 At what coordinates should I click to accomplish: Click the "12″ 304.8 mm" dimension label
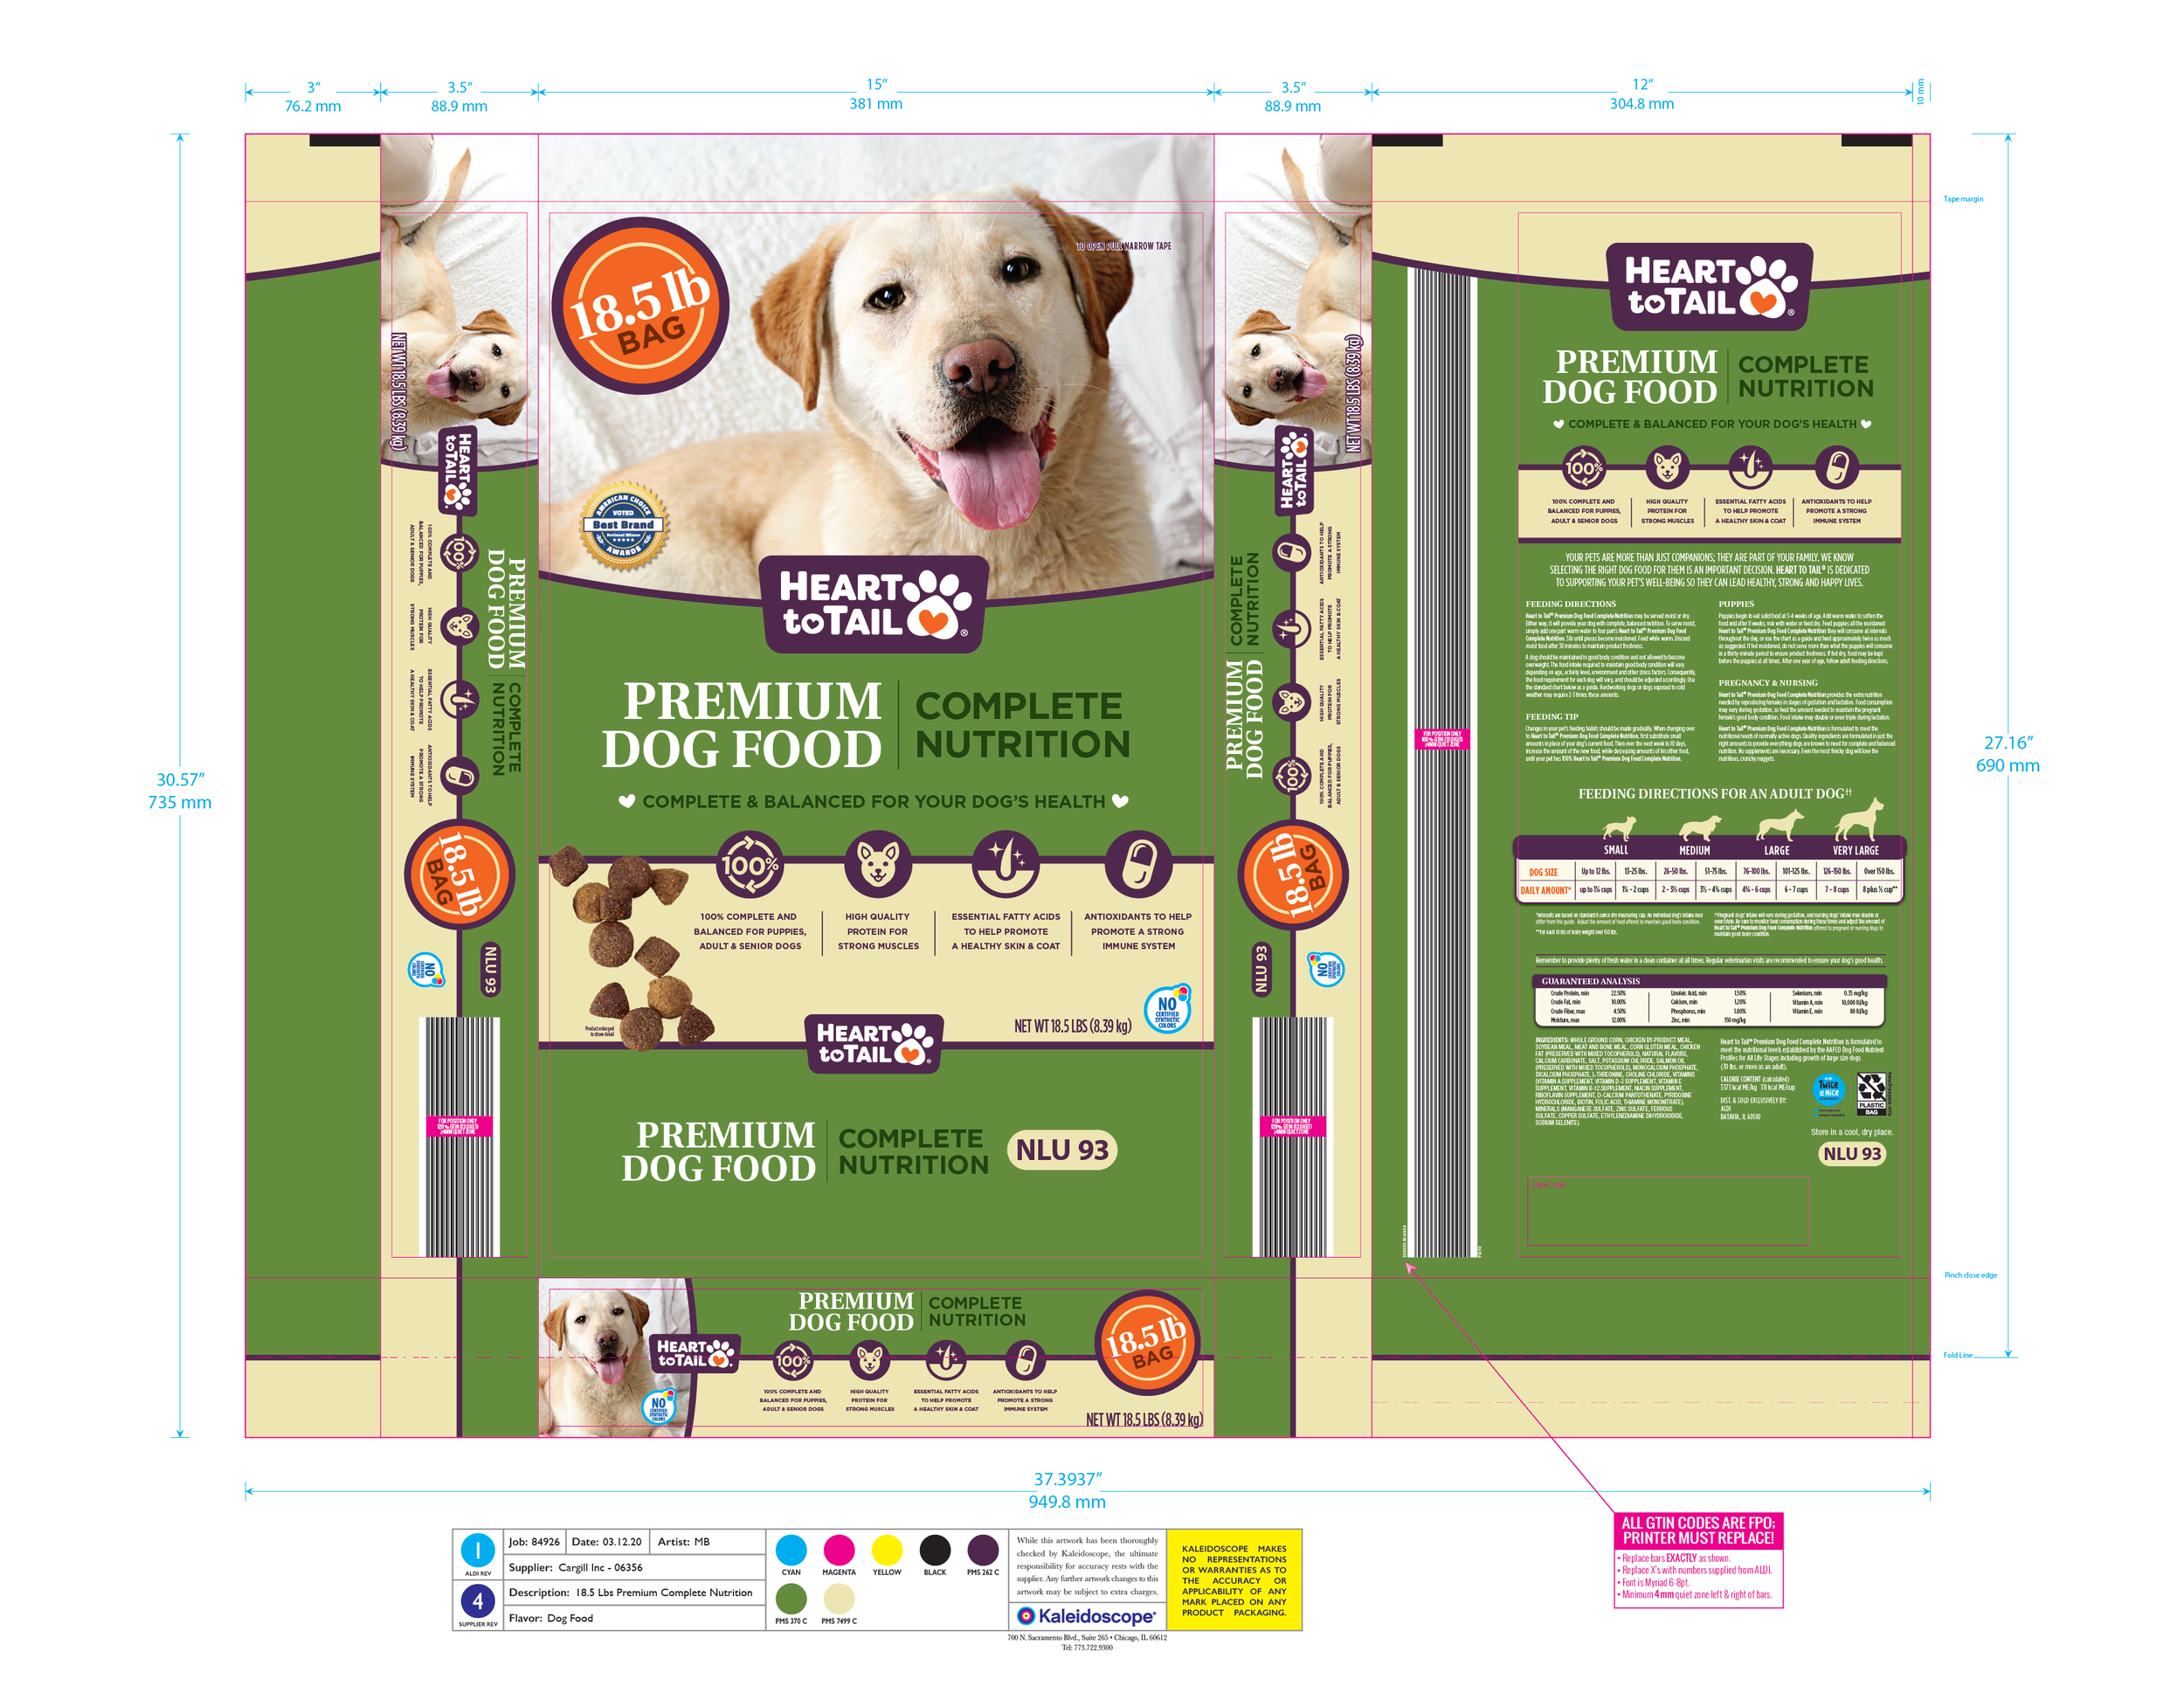(x=1642, y=94)
